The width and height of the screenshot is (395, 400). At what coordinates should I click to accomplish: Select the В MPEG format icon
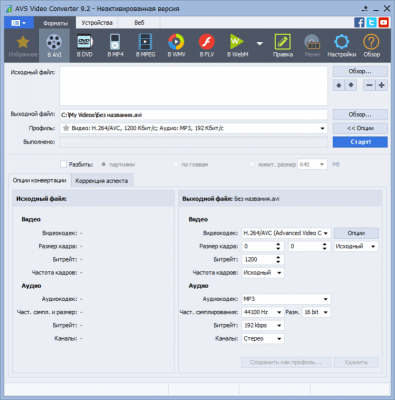(x=145, y=45)
